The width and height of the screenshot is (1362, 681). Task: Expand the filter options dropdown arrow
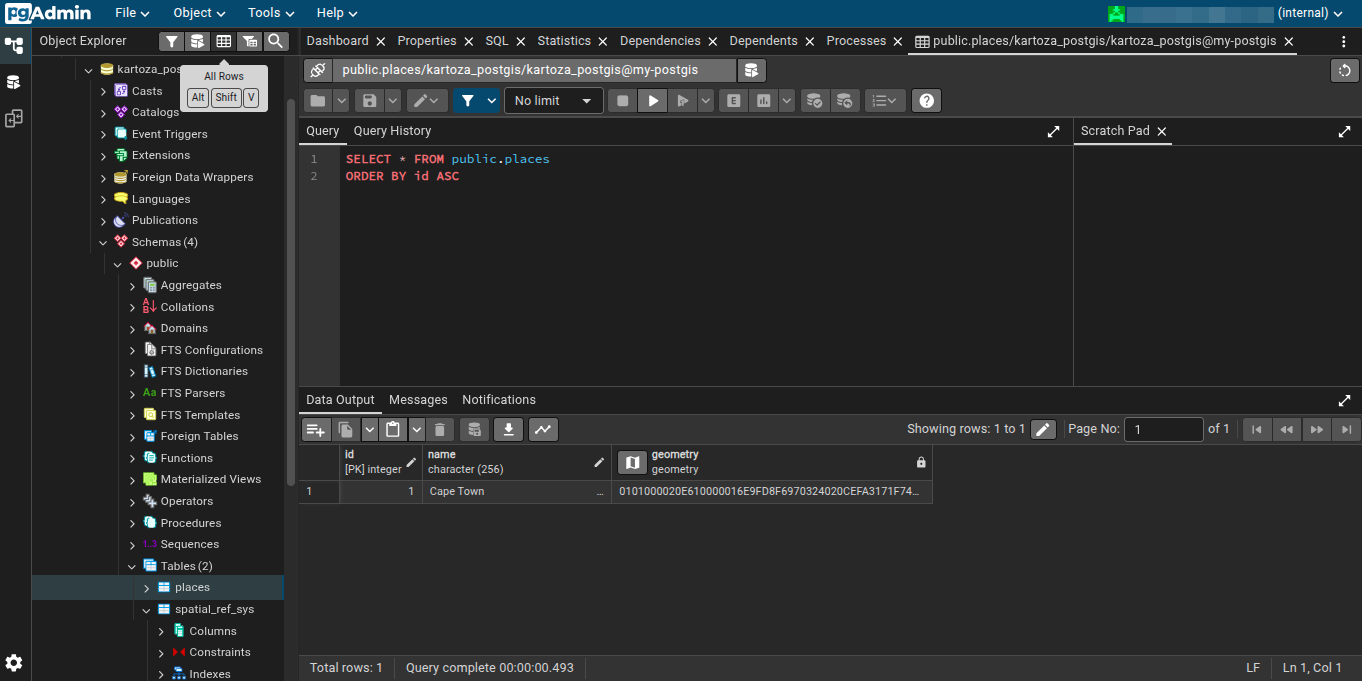pyautogui.click(x=491, y=101)
